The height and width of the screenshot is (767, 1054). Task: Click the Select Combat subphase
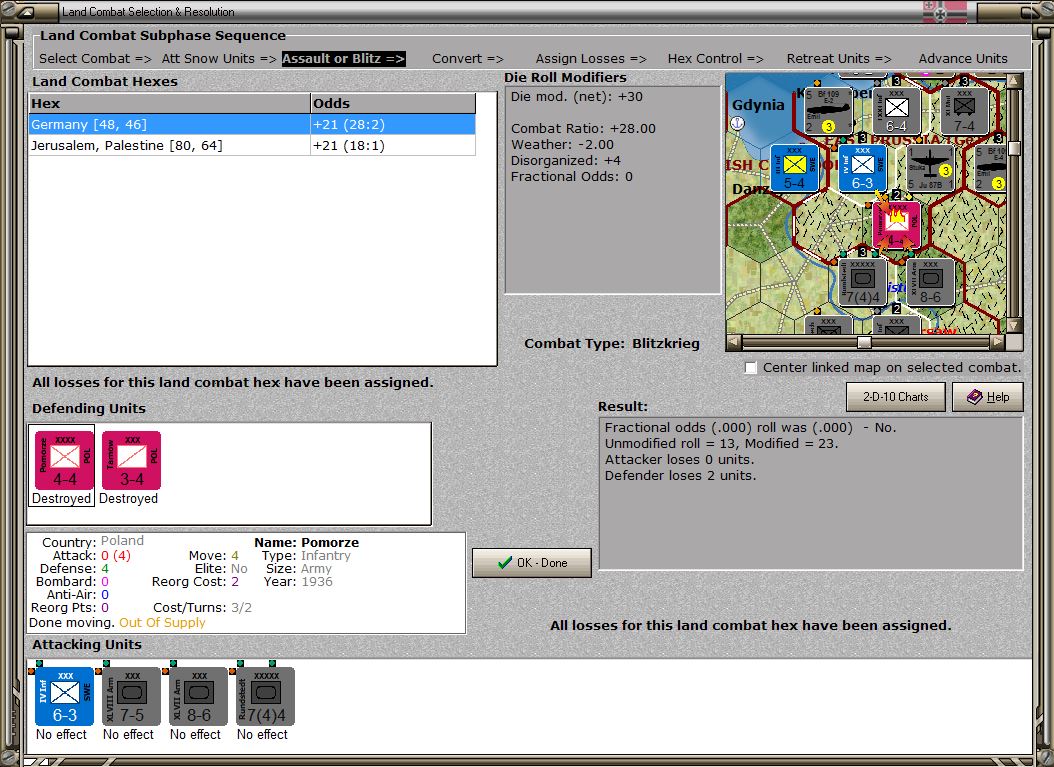[95, 58]
